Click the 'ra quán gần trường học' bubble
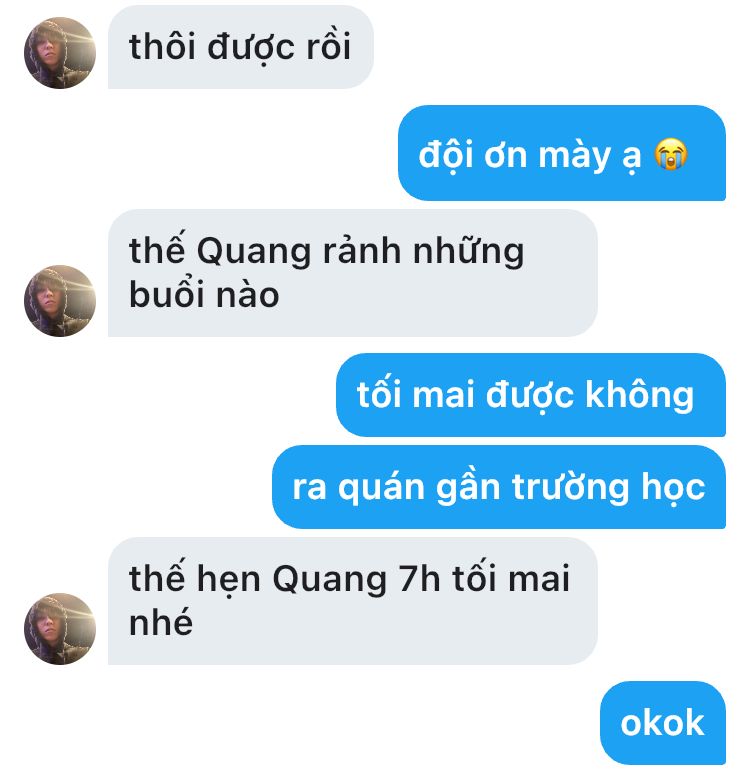Image resolution: width=750 pixels, height=779 pixels. [x=499, y=487]
